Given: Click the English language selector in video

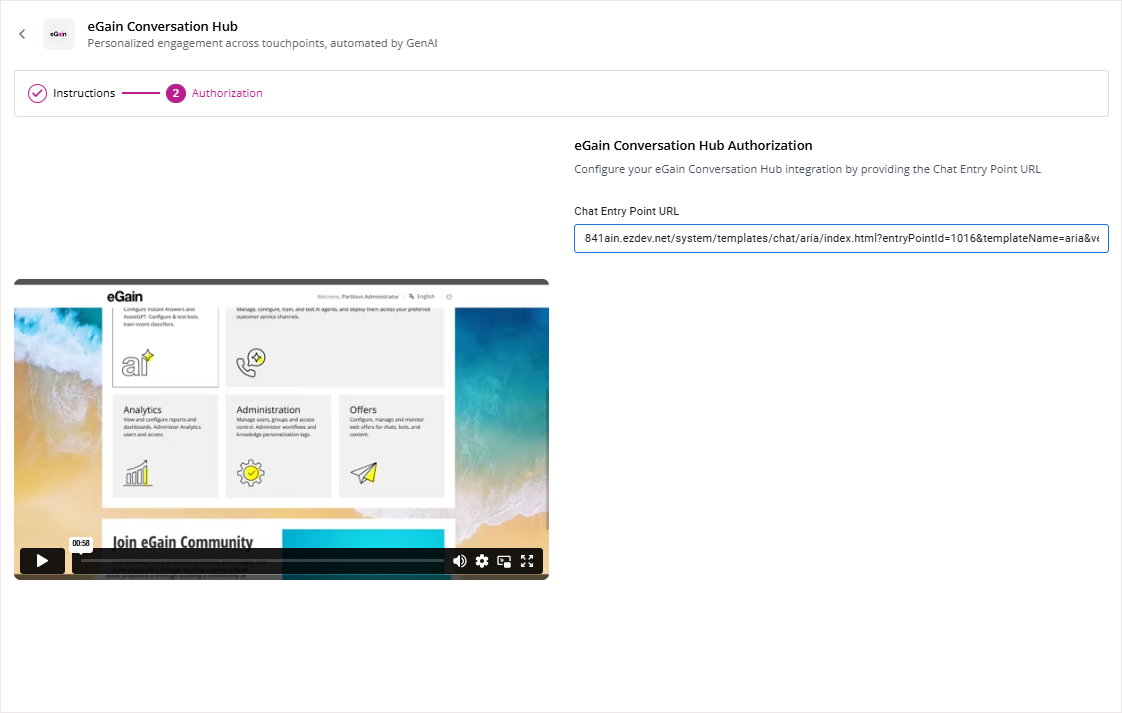Looking at the screenshot, I should click(421, 297).
